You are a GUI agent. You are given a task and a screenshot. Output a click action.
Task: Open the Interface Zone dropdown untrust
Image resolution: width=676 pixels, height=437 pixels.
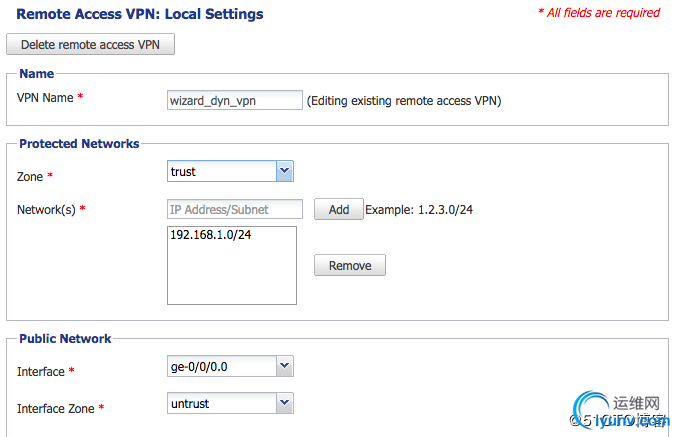[x=230, y=403]
